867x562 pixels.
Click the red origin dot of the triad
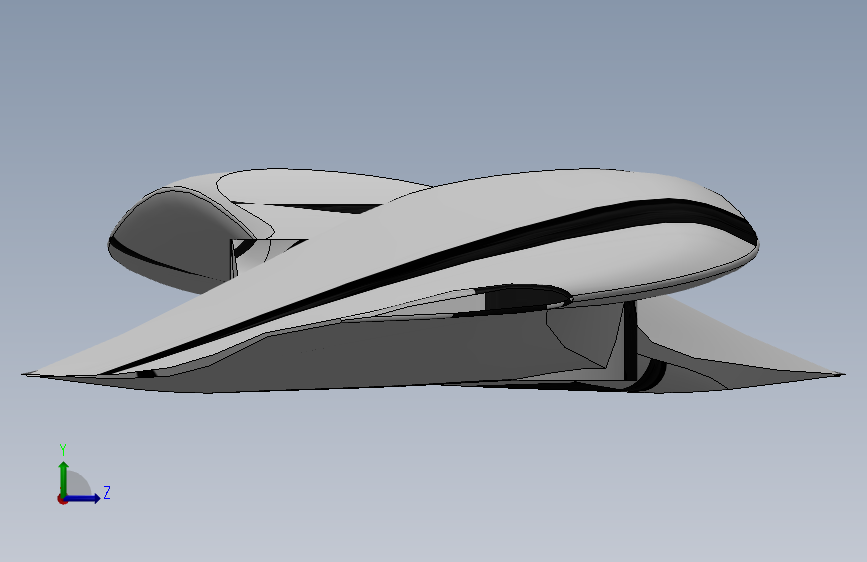pyautogui.click(x=62, y=499)
